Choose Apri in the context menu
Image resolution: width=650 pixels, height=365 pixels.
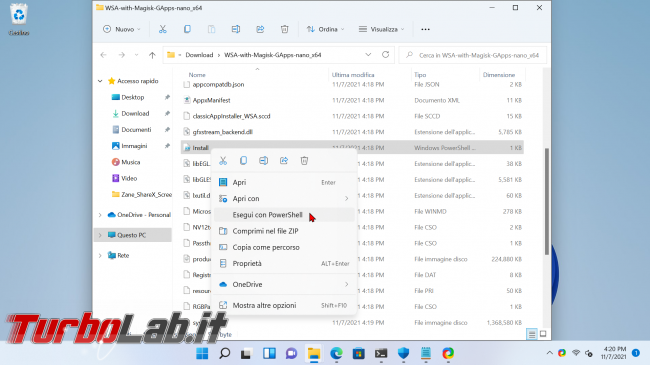[x=284, y=182]
